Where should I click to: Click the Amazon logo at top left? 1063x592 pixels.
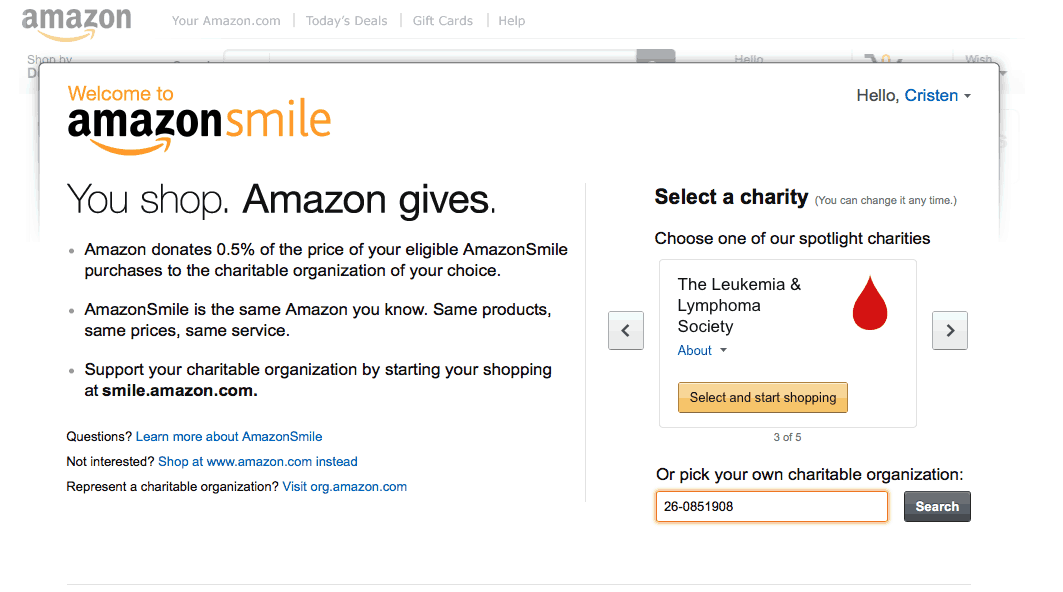[77, 24]
